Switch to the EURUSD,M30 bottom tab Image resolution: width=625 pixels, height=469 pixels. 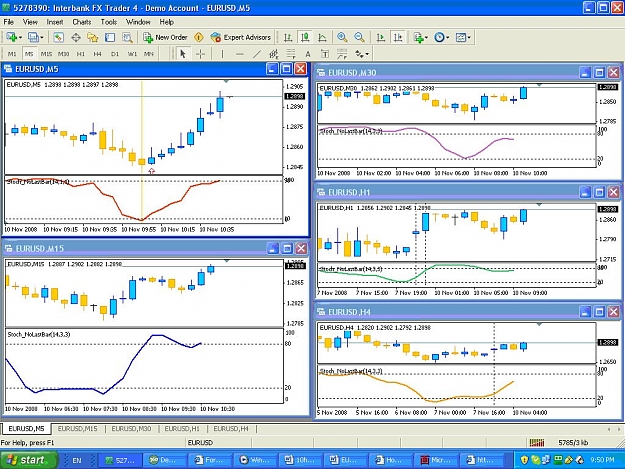point(131,429)
